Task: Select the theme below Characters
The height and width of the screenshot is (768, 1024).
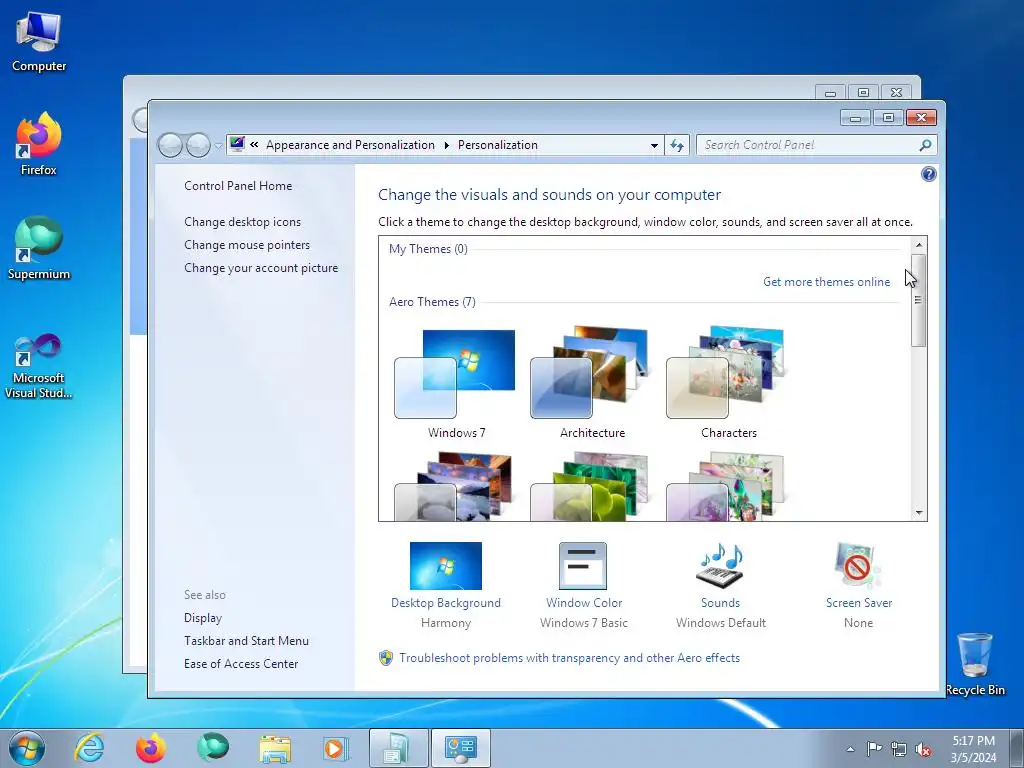Action: 728,487
